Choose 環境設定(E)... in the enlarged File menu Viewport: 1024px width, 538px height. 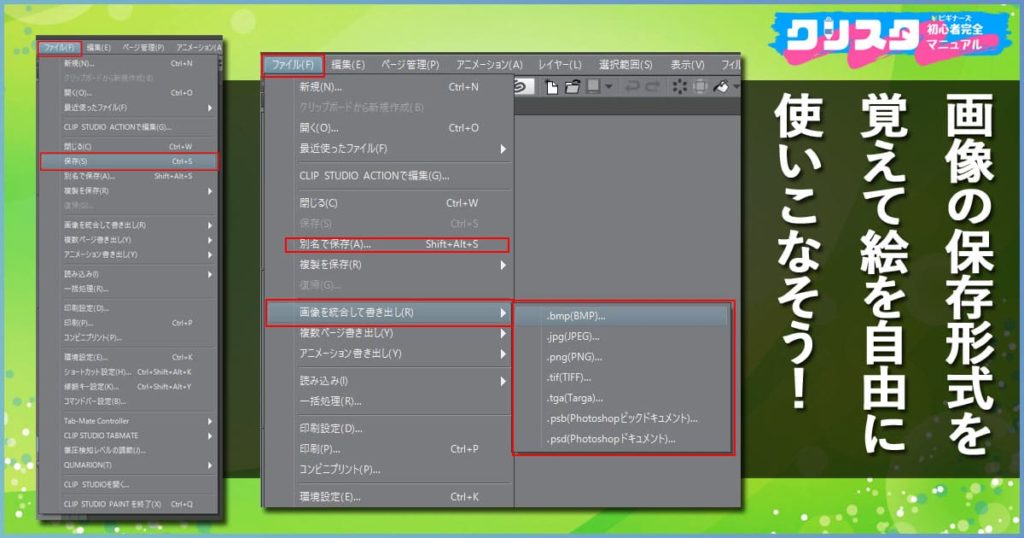point(389,497)
